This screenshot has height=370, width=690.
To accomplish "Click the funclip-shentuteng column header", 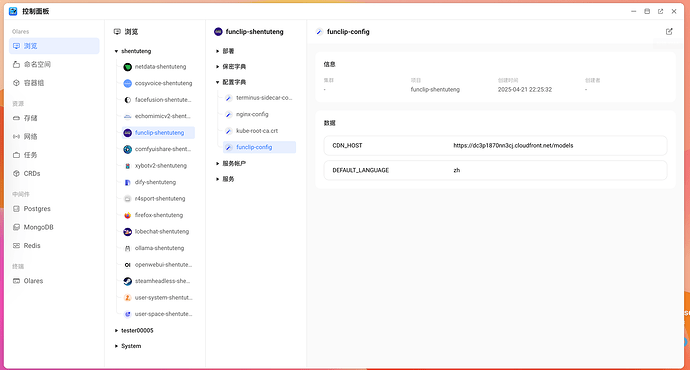I will (254, 32).
